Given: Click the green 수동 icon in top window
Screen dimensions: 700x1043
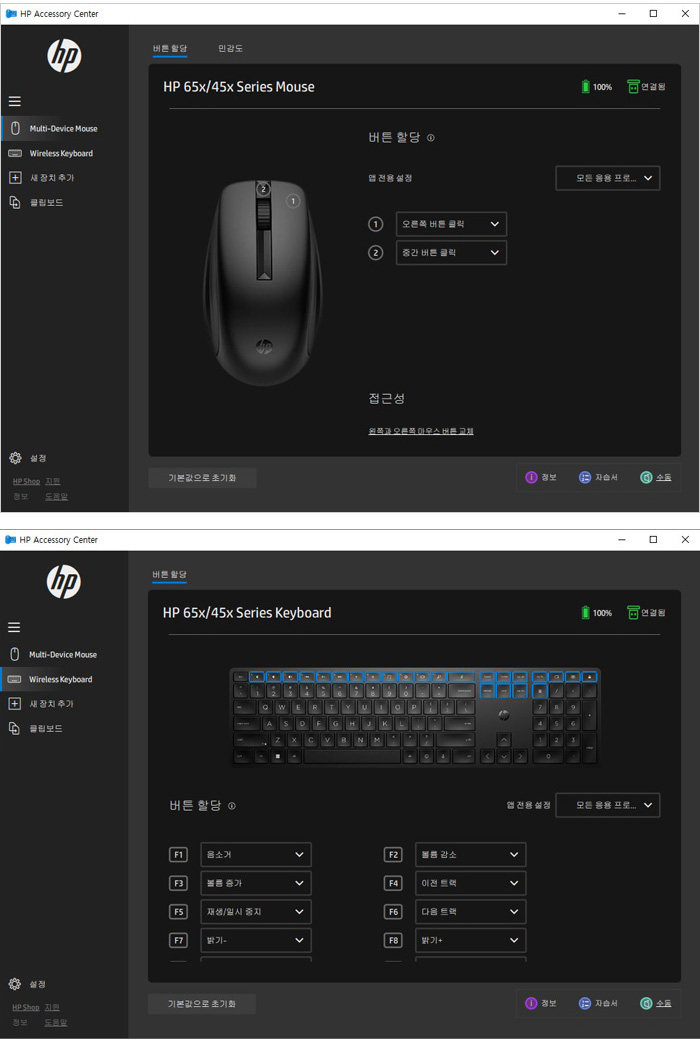Looking at the screenshot, I should [x=645, y=477].
